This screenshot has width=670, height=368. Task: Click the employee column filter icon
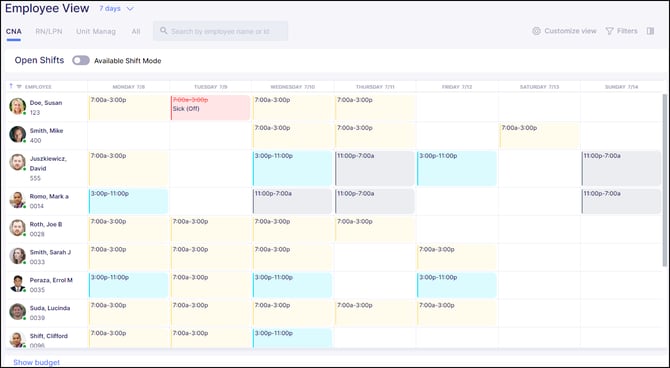click(19, 87)
